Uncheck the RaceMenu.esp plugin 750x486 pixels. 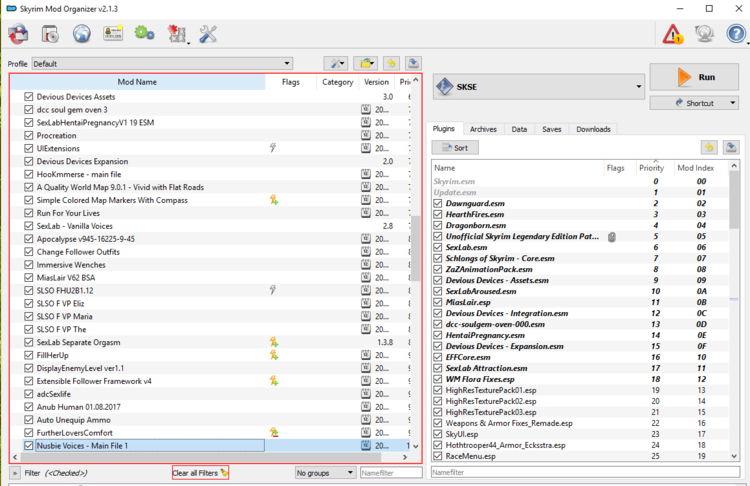tap(438, 456)
